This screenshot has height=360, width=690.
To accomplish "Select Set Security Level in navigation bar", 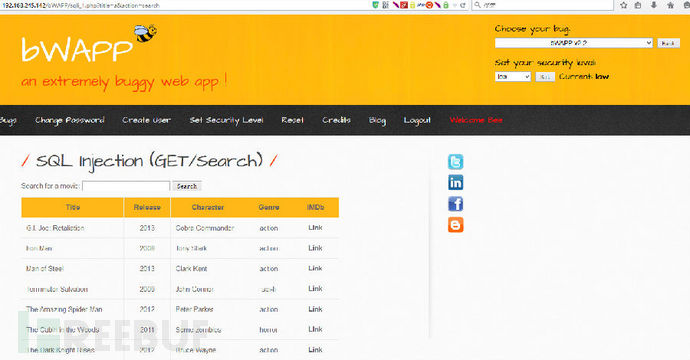I will (x=226, y=120).
